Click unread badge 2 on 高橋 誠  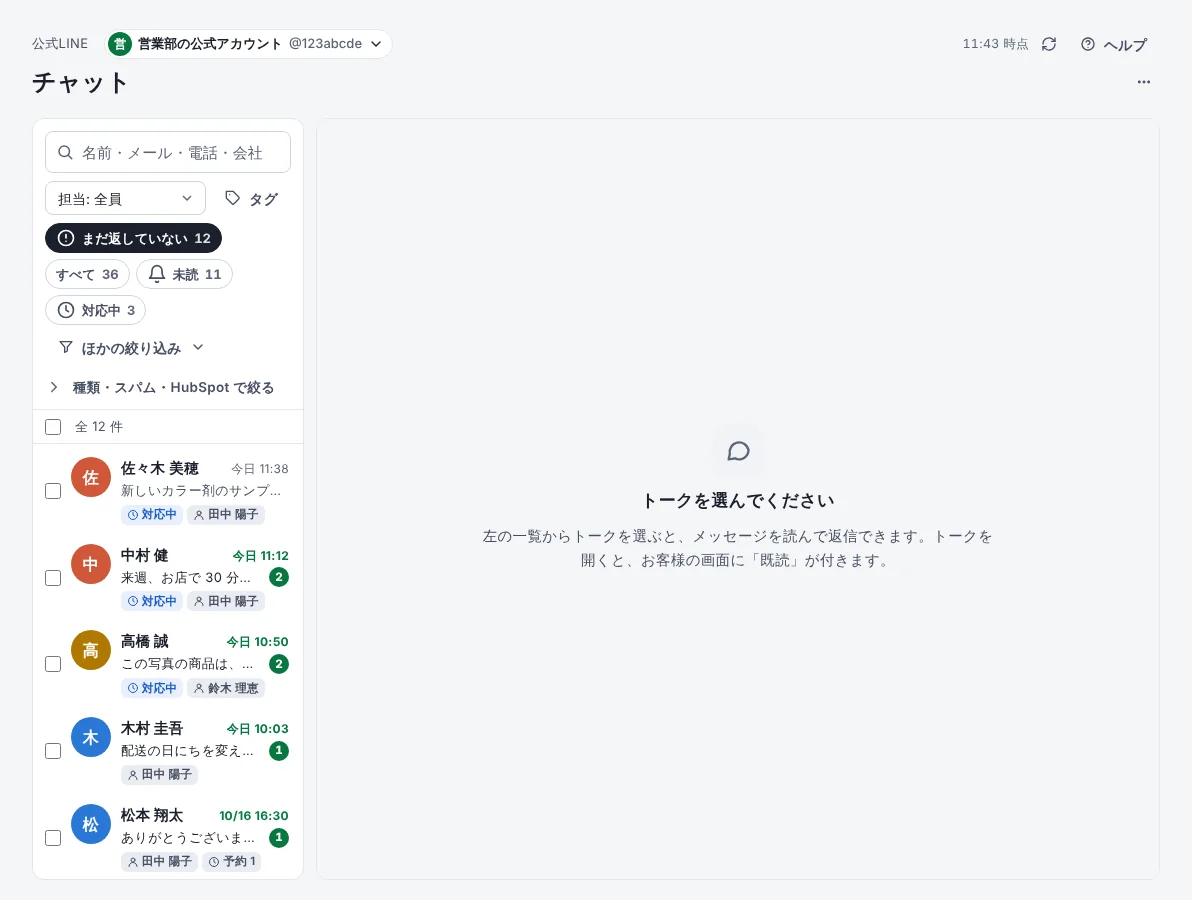279,664
